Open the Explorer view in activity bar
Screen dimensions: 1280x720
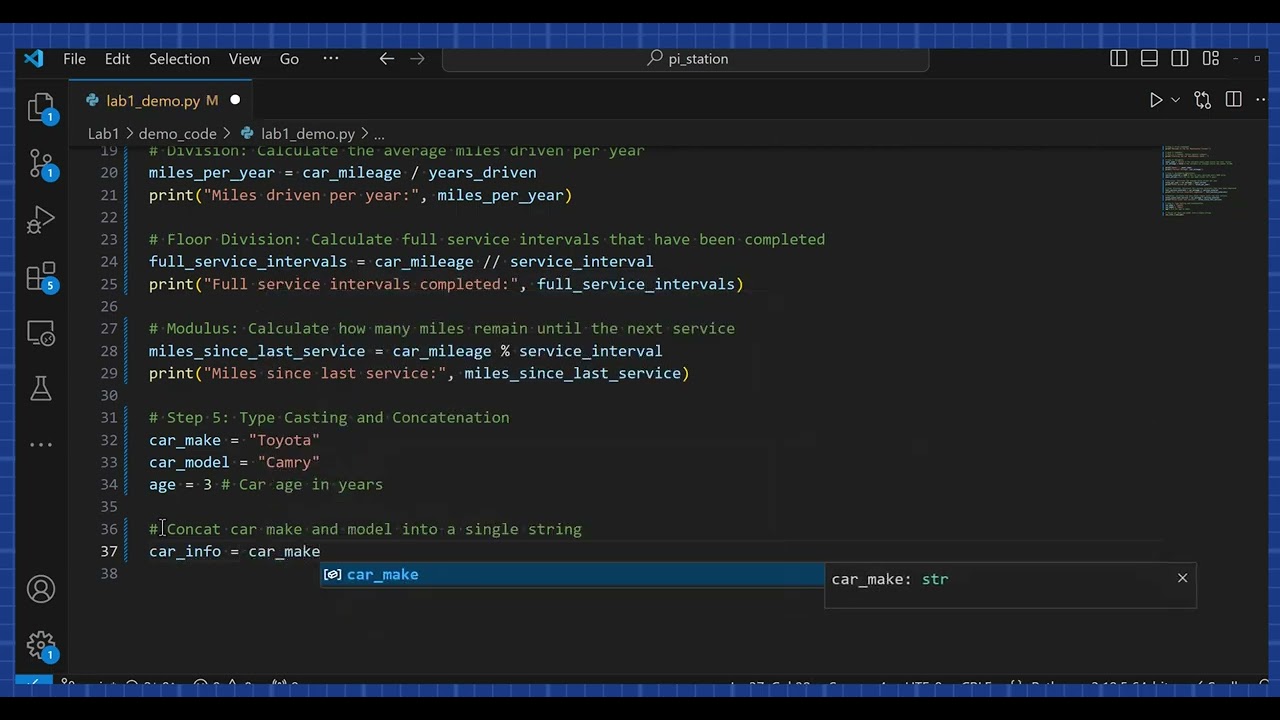click(x=41, y=108)
